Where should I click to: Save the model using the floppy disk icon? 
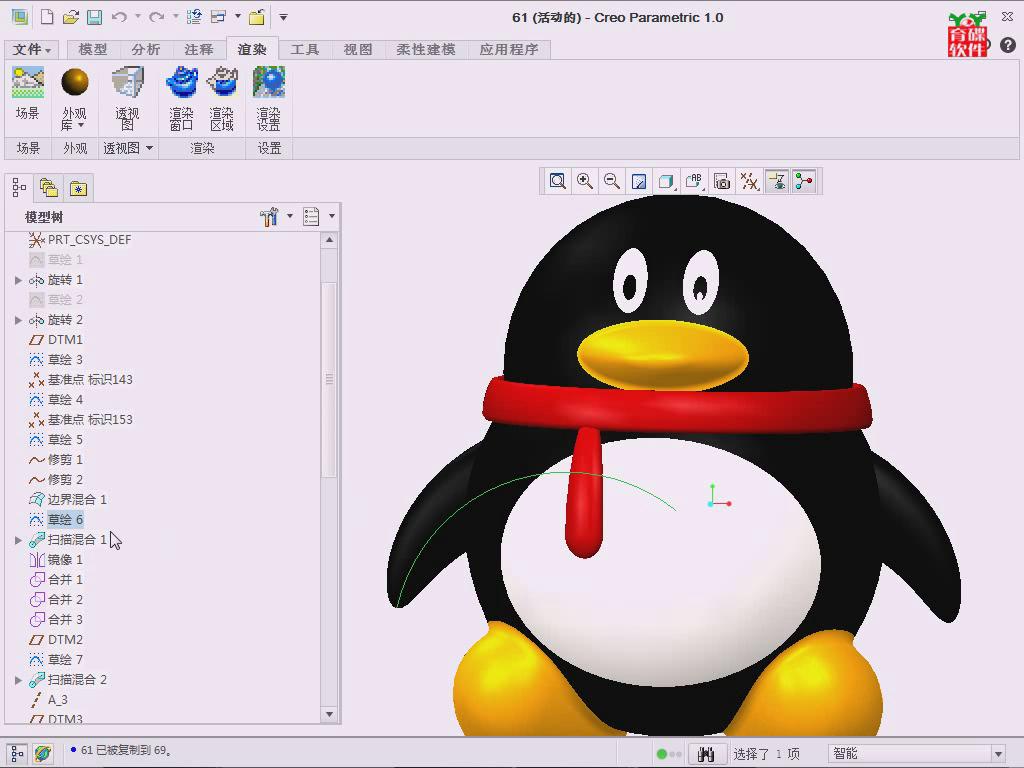point(95,17)
